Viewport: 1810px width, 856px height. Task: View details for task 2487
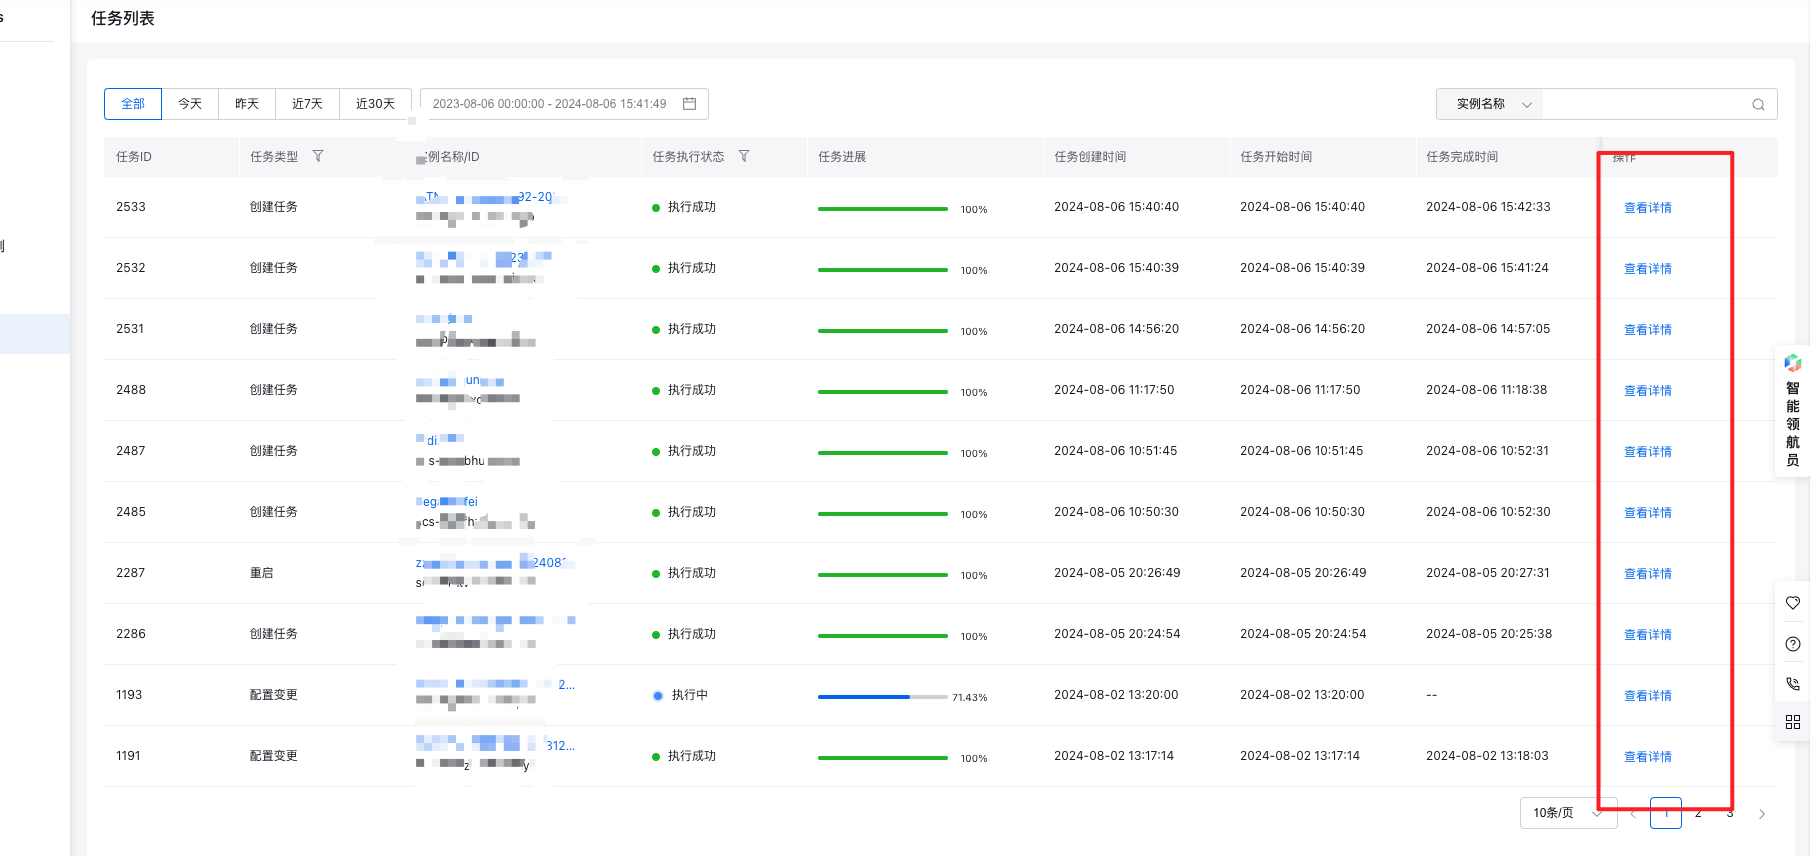point(1647,452)
